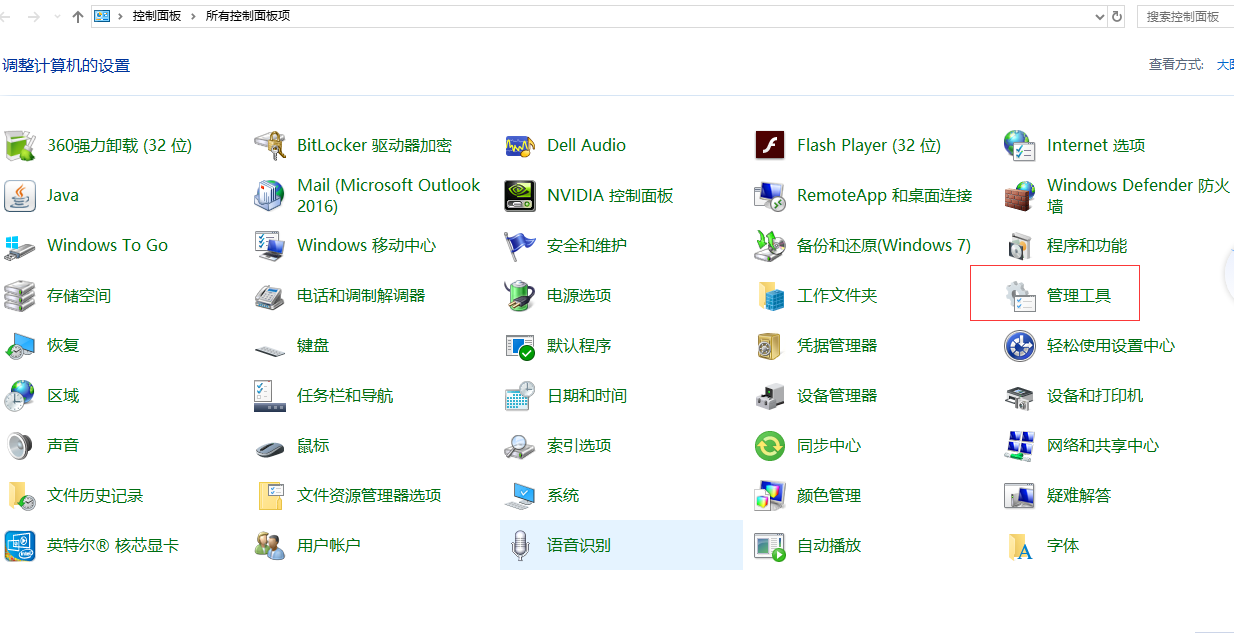Open the address bar history dropdown
This screenshot has width=1234, height=633.
pyautogui.click(x=1100, y=16)
